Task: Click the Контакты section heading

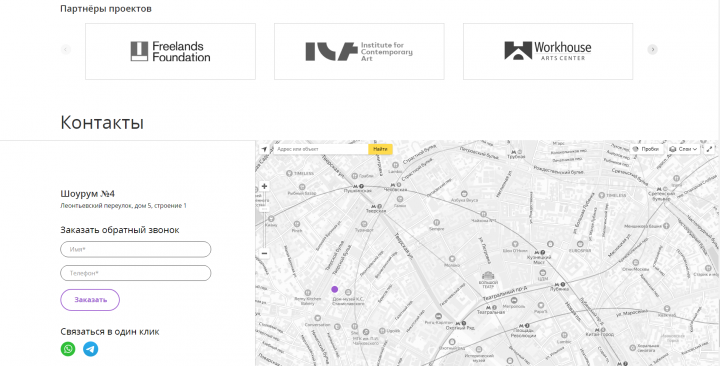Action: [x=102, y=123]
